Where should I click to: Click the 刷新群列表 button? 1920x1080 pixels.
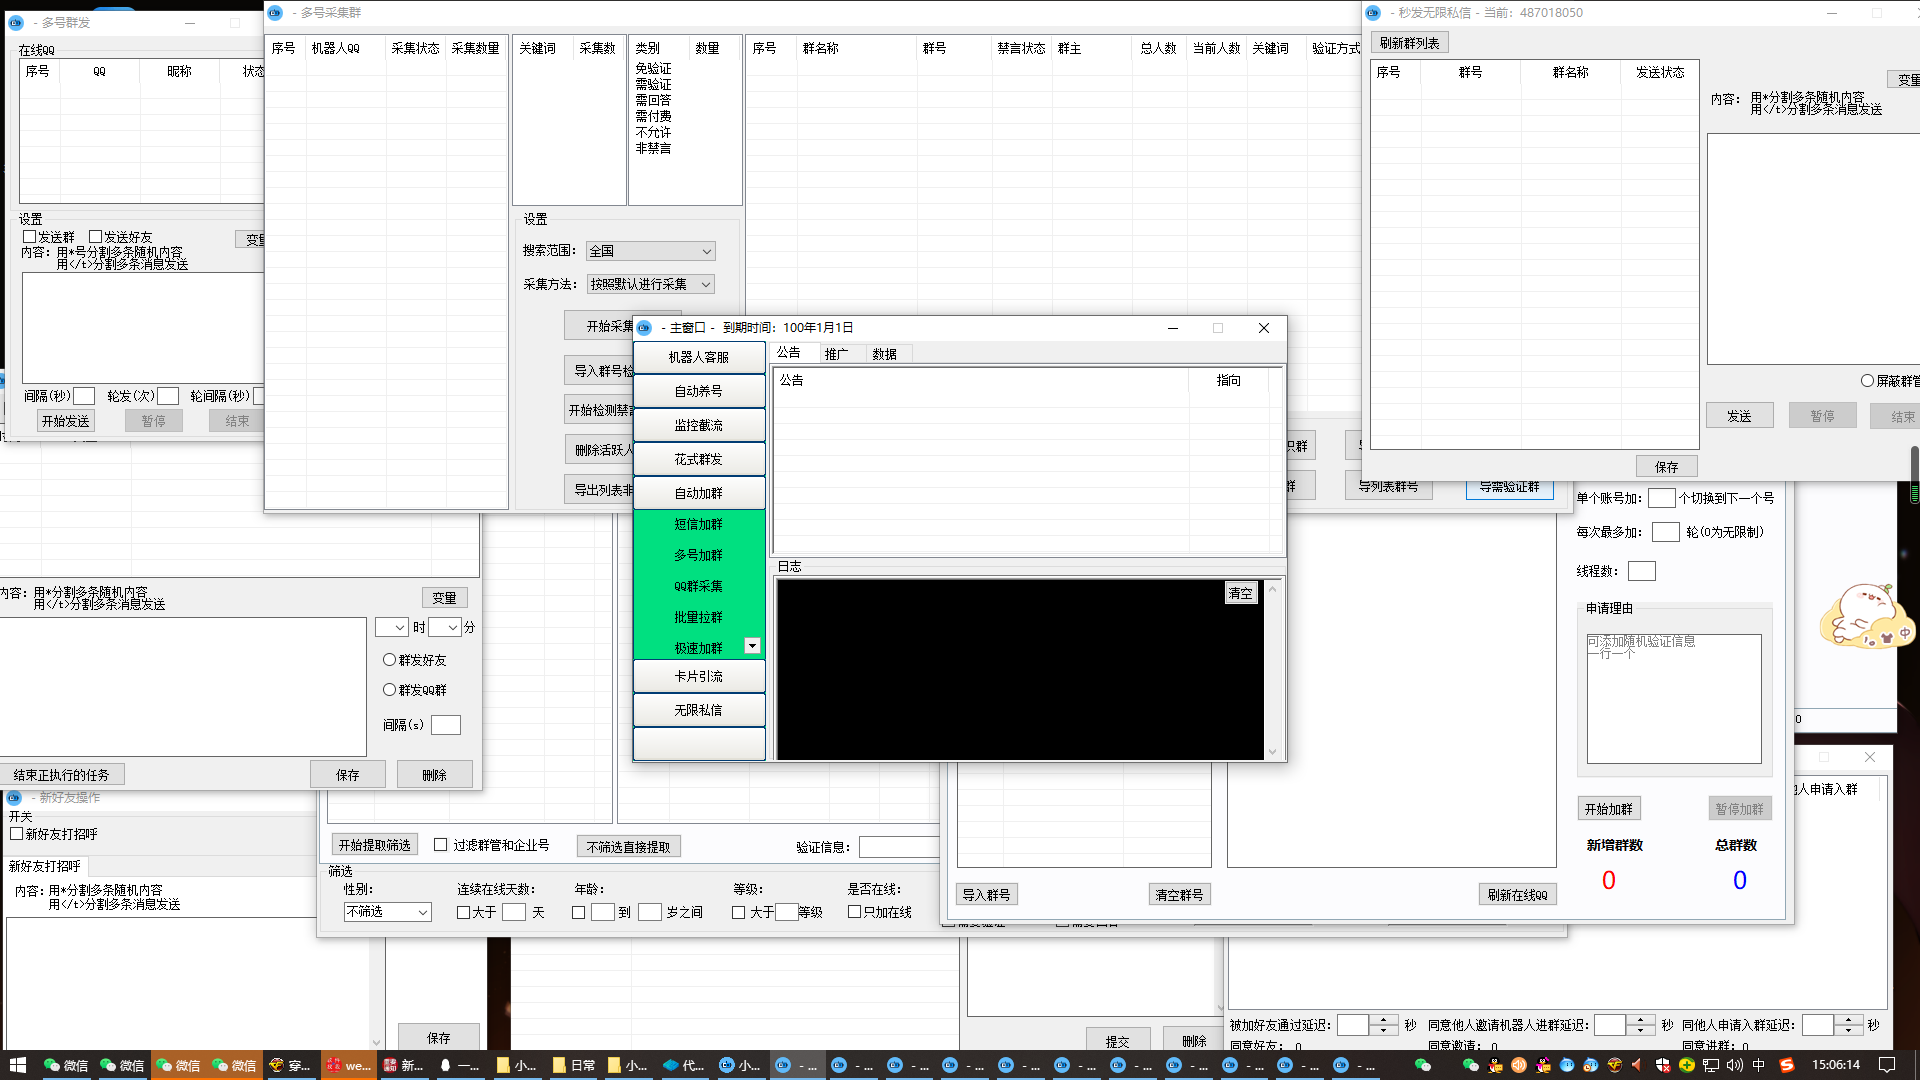pos(1410,43)
